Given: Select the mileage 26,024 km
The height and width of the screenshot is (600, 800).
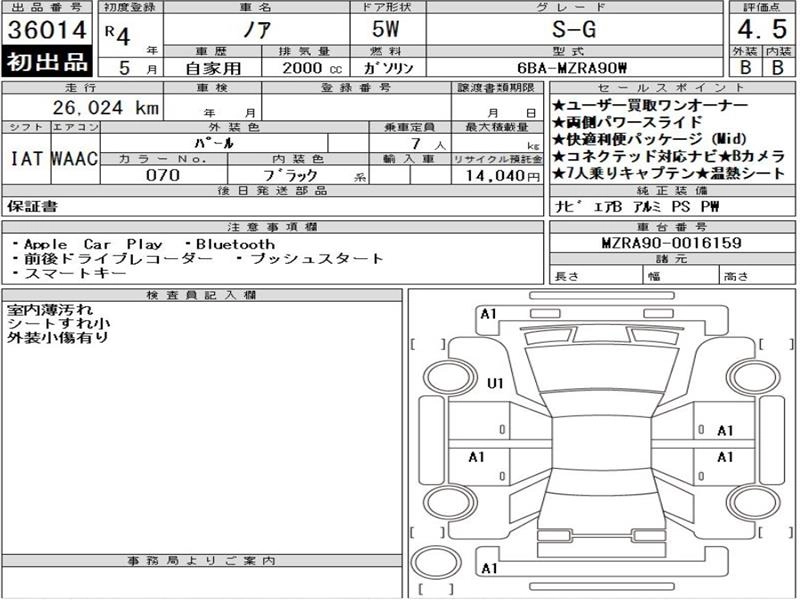Looking at the screenshot, I should click(x=106, y=108).
